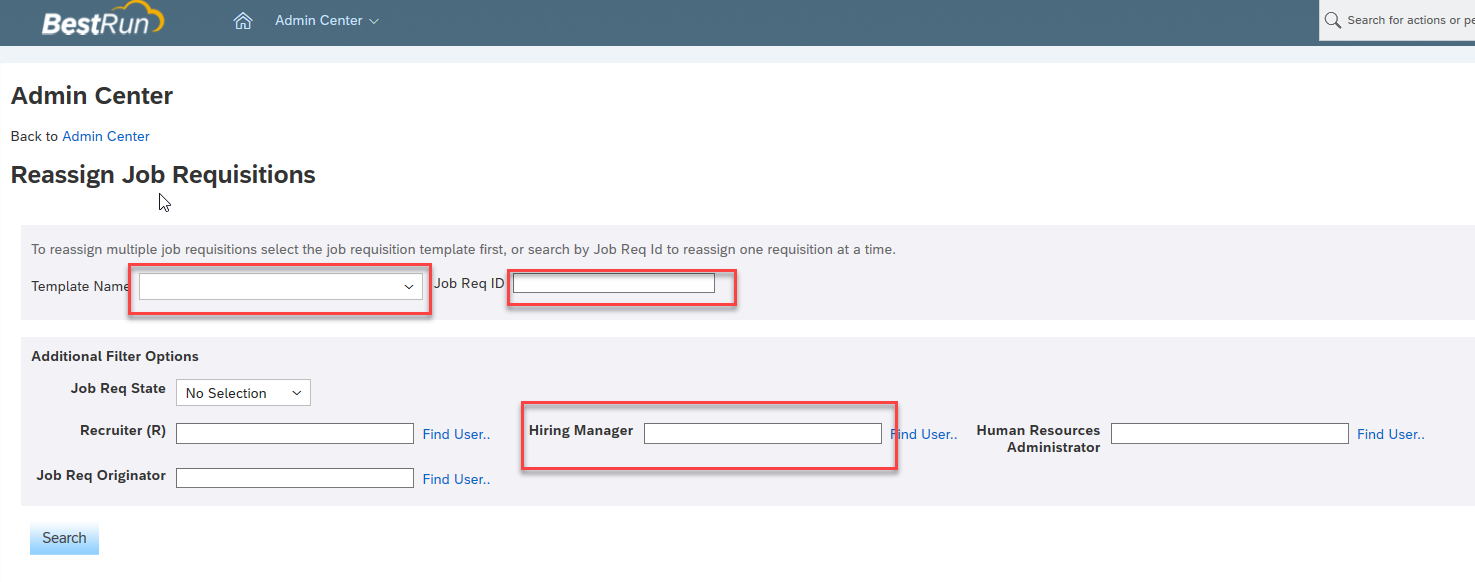Expand the Job Req State dropdown

[243, 393]
